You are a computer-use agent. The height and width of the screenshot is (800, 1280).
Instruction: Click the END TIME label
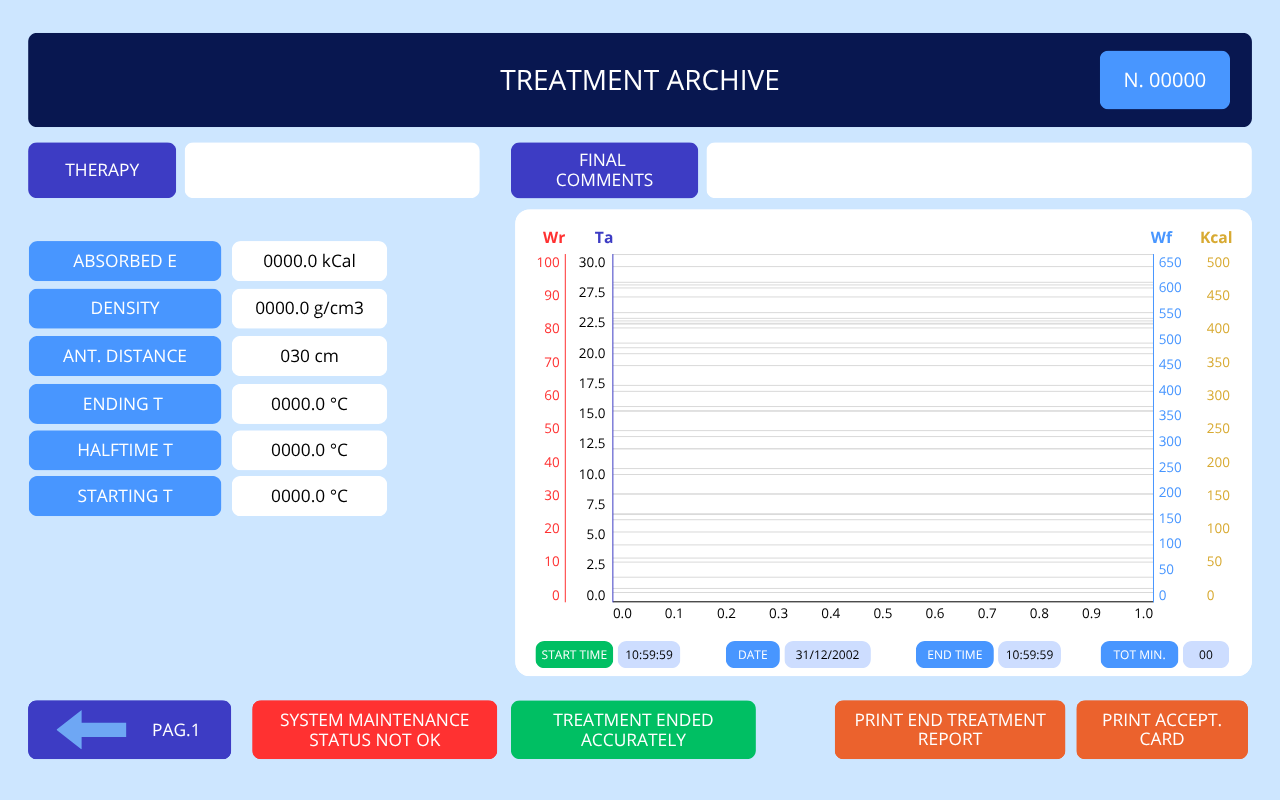pos(954,655)
